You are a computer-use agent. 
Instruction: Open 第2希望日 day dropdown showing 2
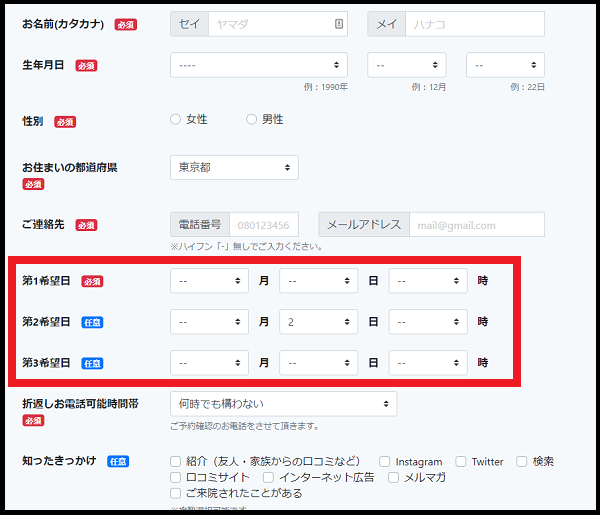click(x=318, y=322)
